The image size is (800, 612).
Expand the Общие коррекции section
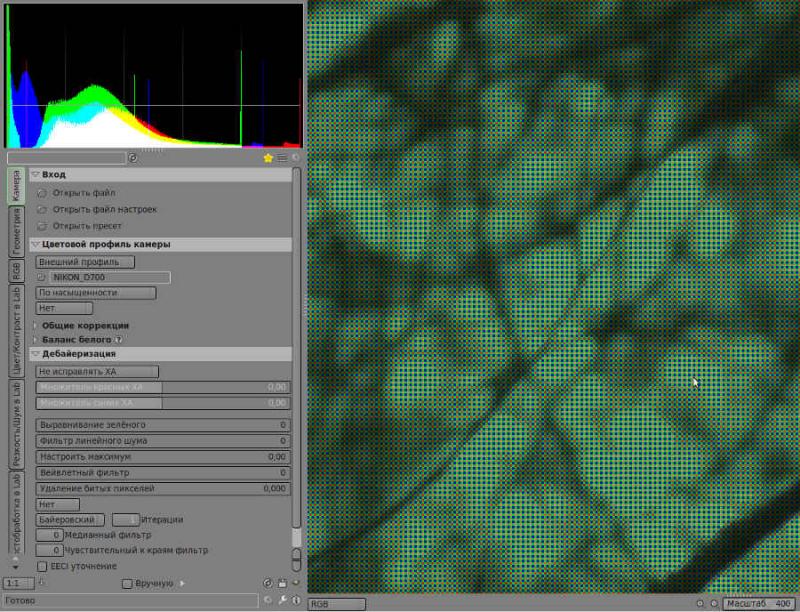coord(35,325)
